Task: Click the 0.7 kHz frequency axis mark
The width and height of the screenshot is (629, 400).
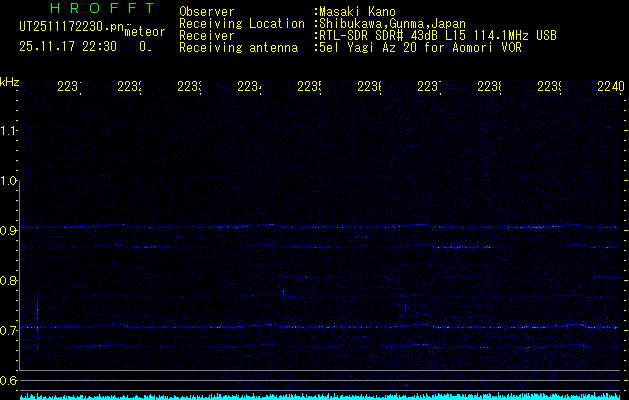Action: (x=10, y=330)
